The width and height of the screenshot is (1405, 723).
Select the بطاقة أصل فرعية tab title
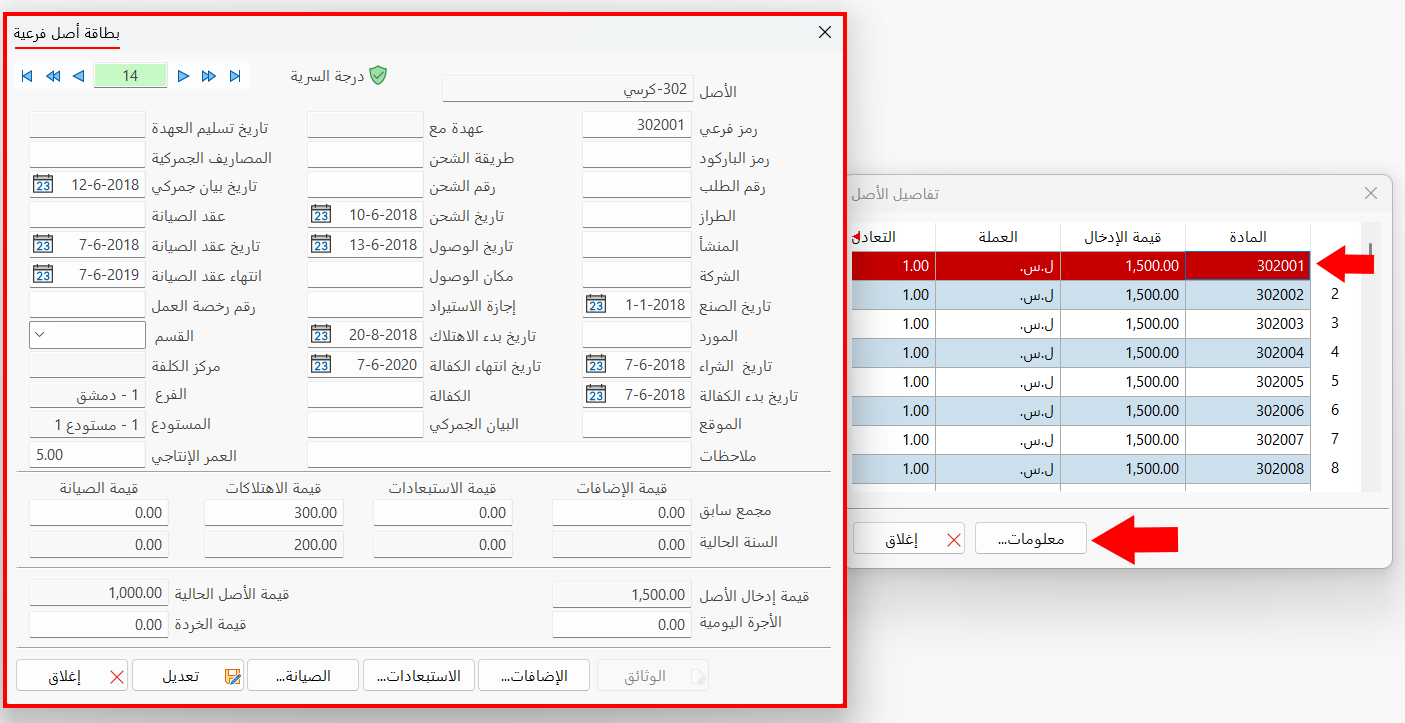(x=67, y=33)
